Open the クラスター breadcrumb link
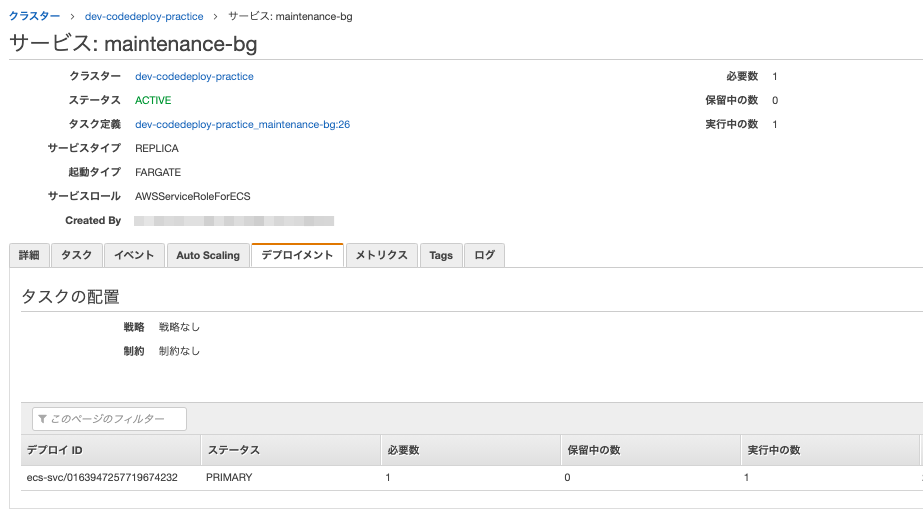 [35, 17]
